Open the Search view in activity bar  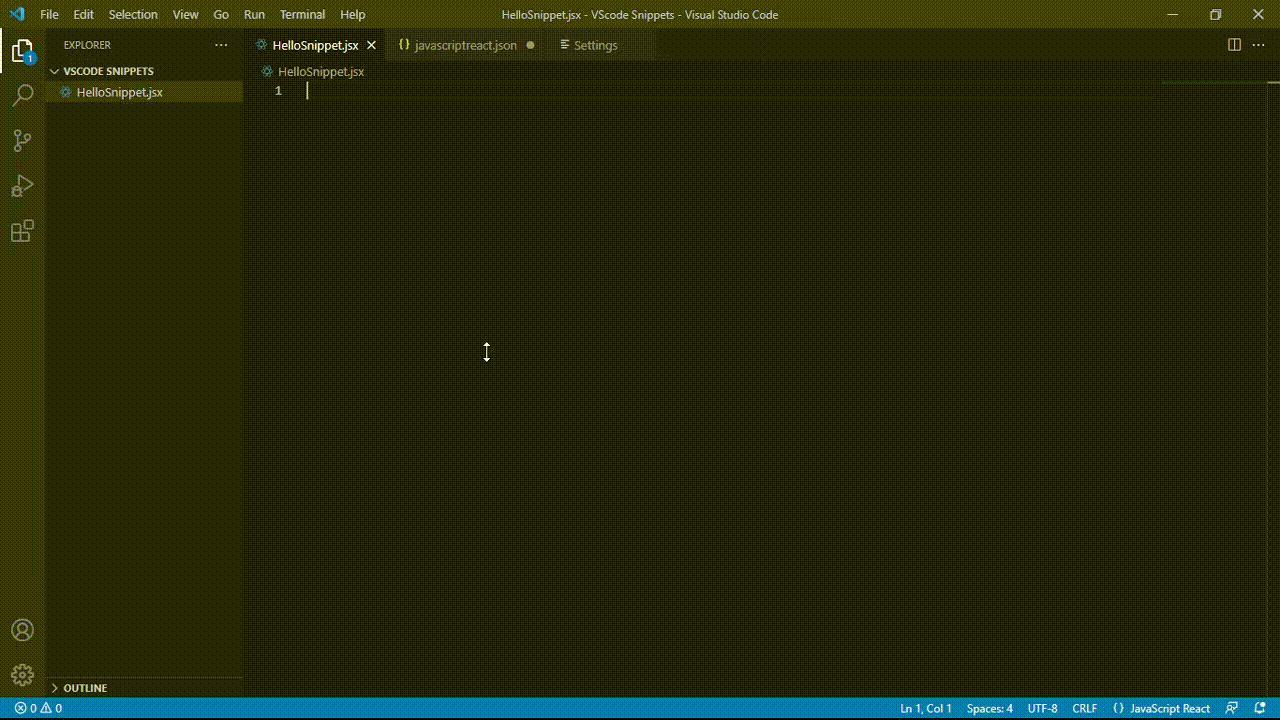tap(22, 96)
